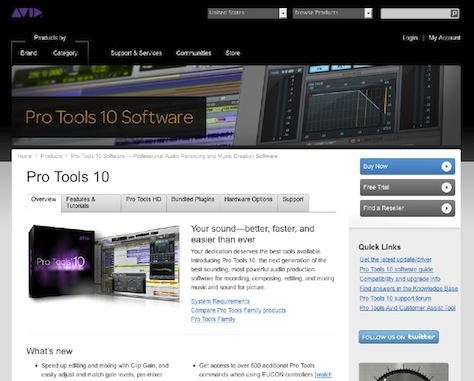
Task: Open the Login link
Action: pos(410,38)
